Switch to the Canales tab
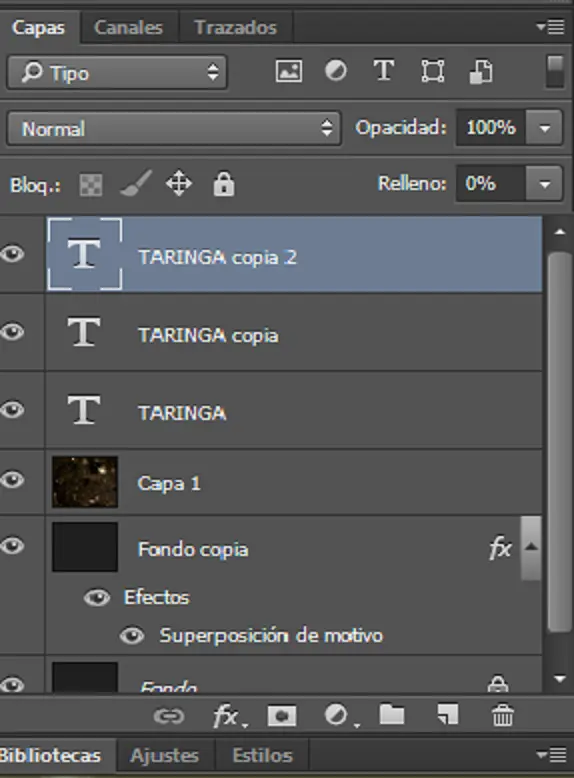The width and height of the screenshot is (574, 778). coord(129,27)
